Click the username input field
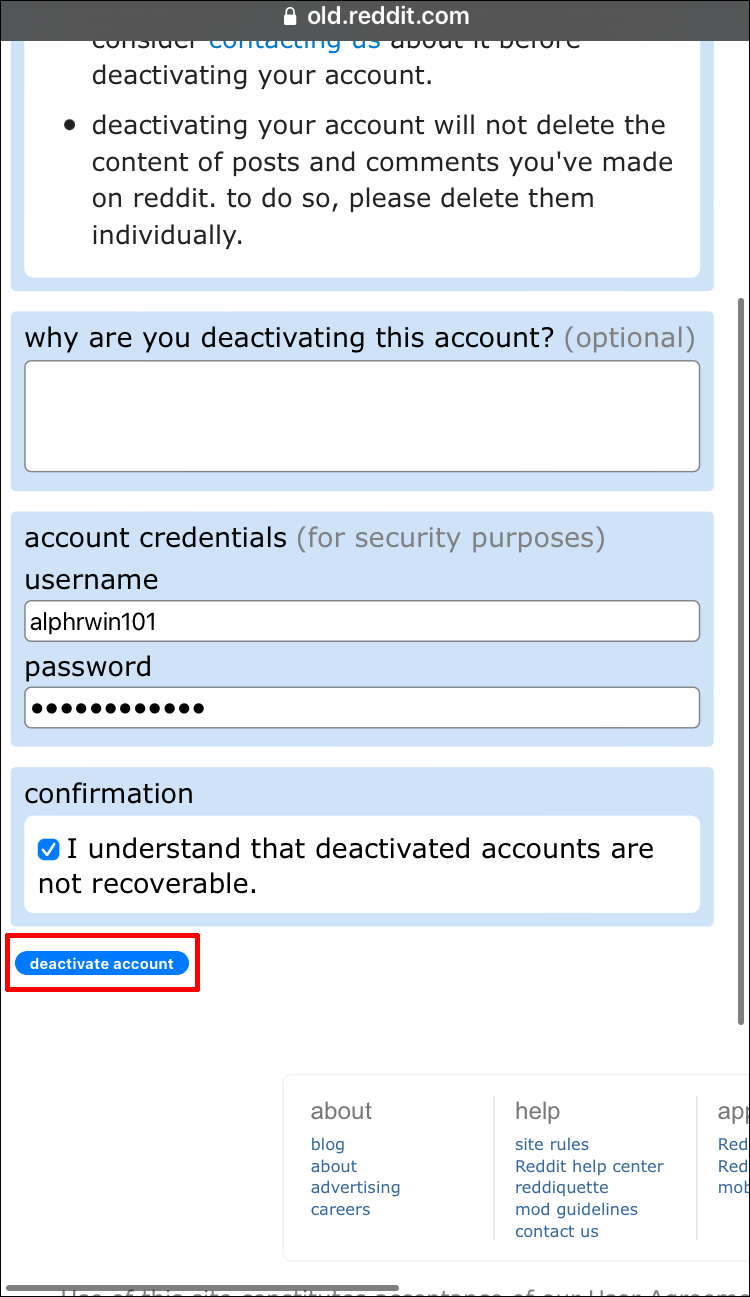Screen dimensions: 750x1297 [362, 621]
